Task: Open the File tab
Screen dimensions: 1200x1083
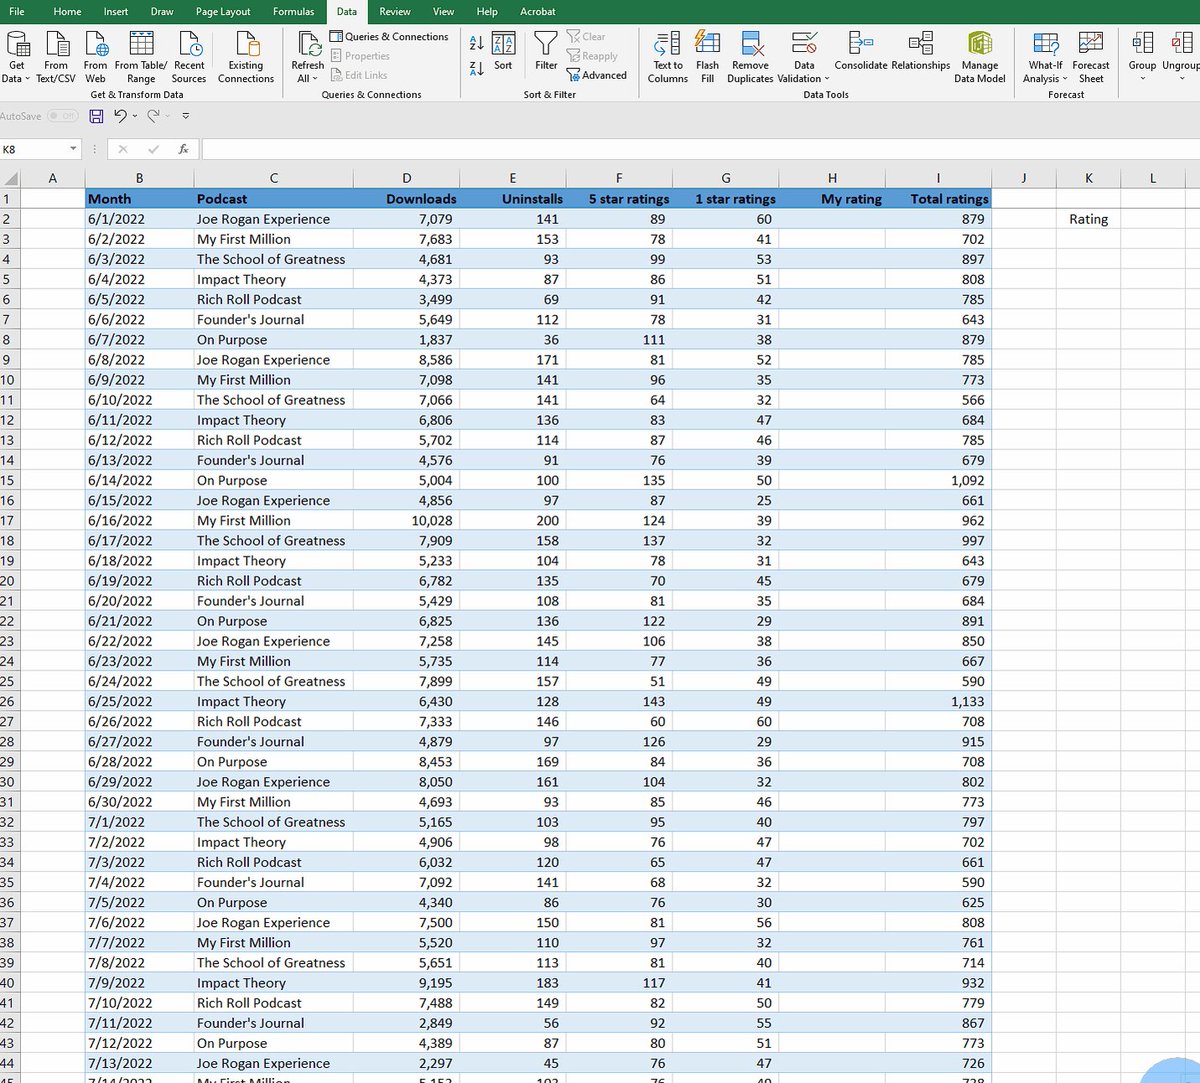Action: [17, 12]
